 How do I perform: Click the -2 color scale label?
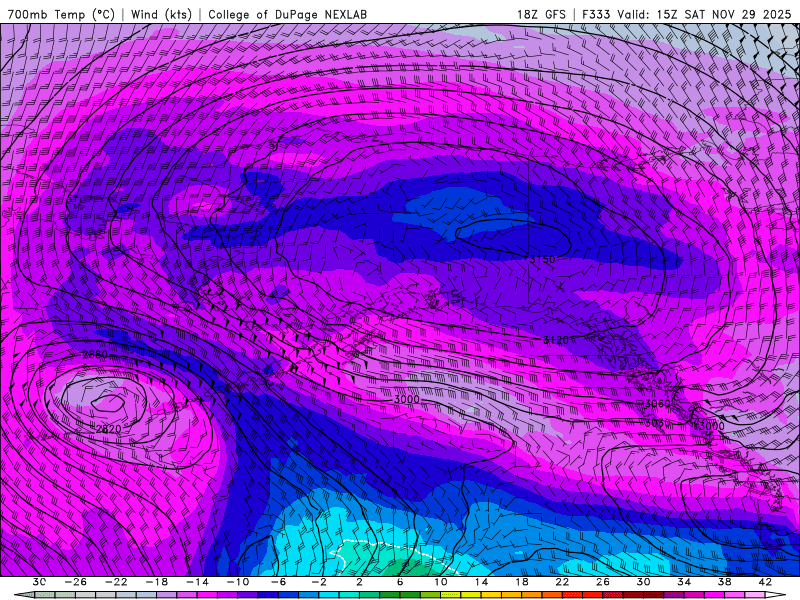[x=319, y=582]
